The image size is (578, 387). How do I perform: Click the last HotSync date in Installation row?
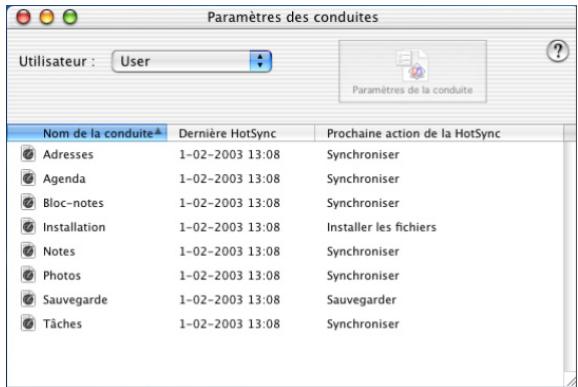tap(229, 227)
